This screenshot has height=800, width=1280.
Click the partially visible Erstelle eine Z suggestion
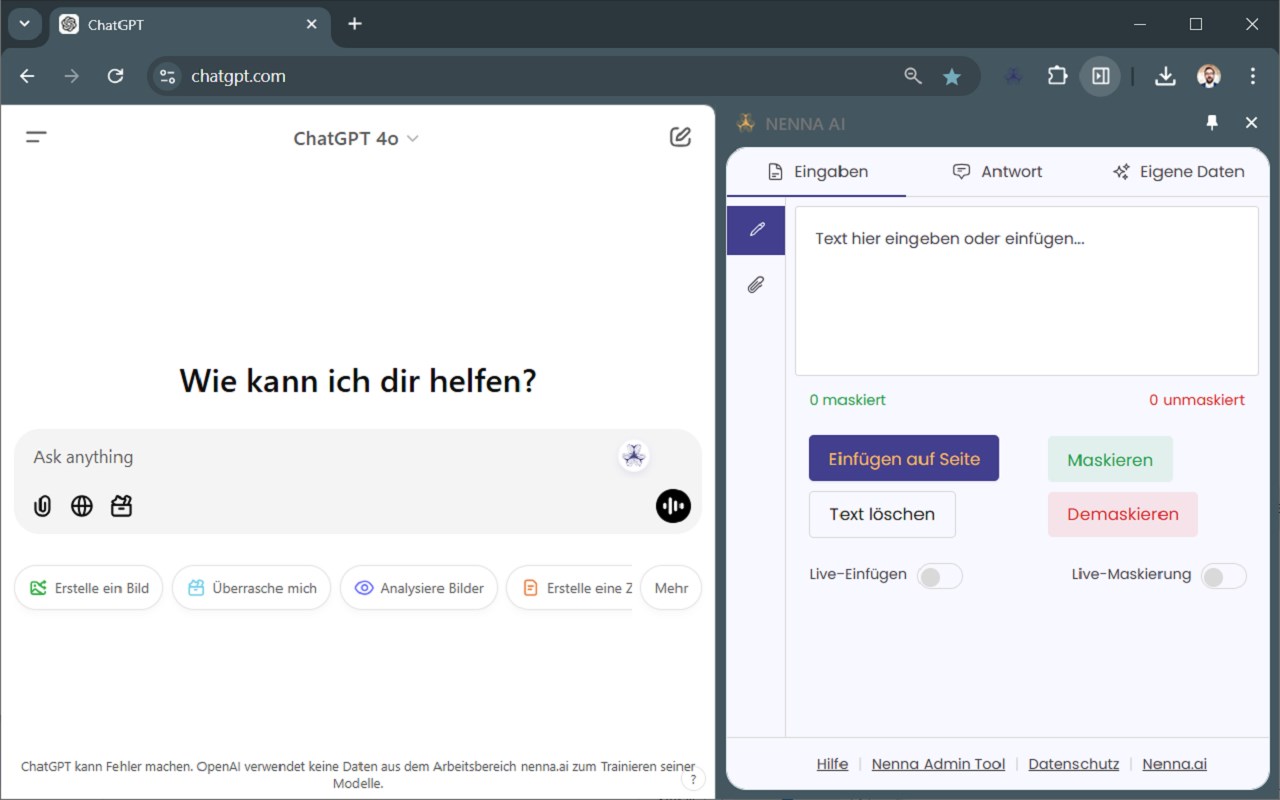570,588
